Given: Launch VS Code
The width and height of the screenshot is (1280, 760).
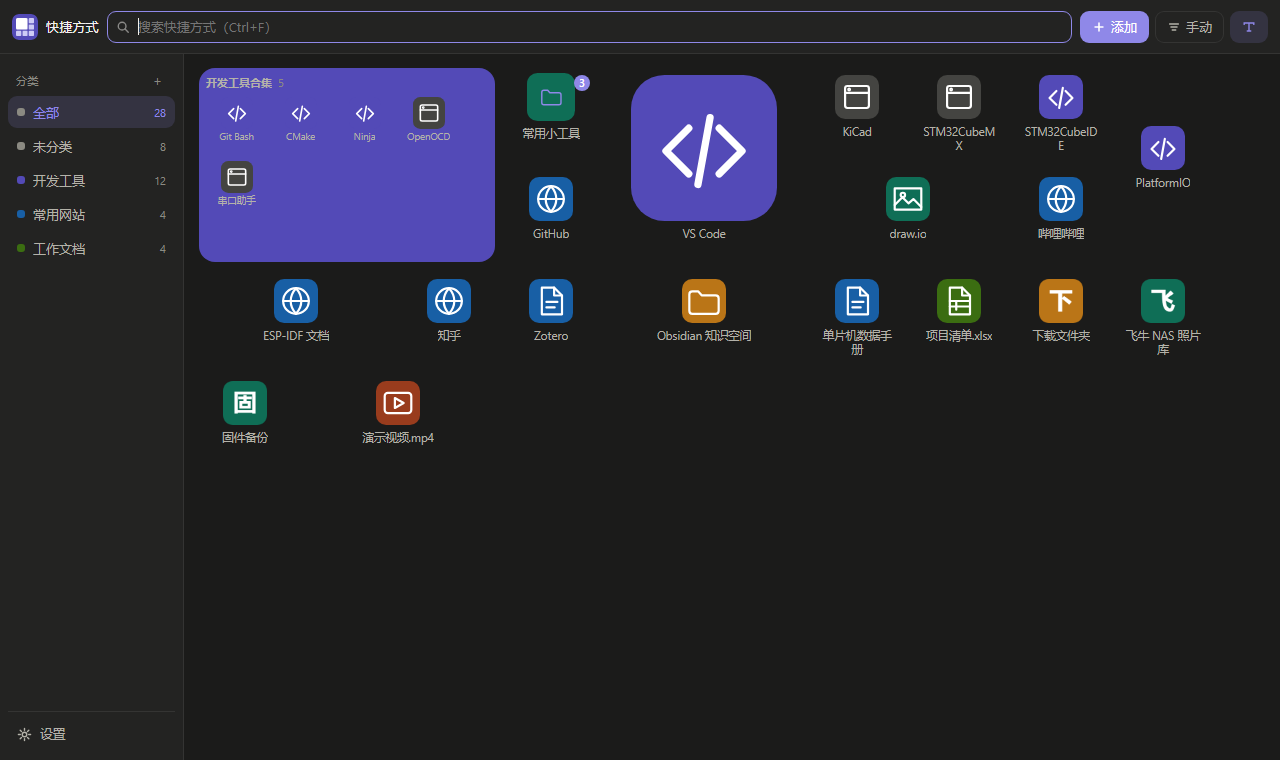Looking at the screenshot, I should coord(704,148).
